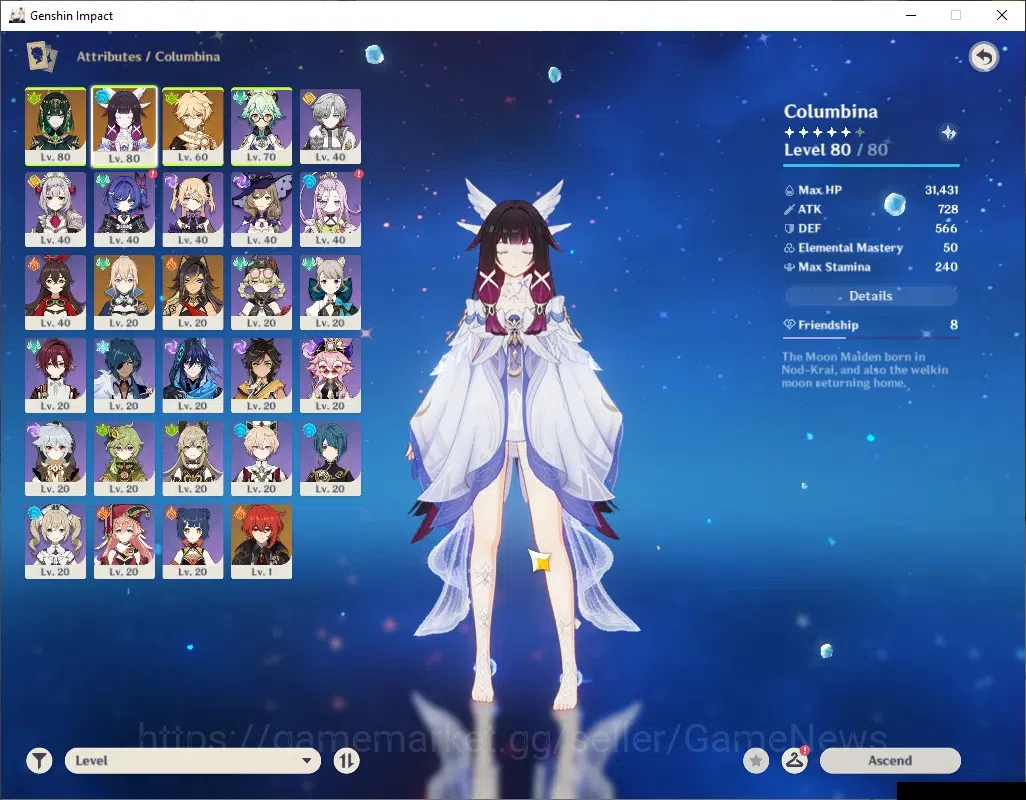Select Sucrose's Lv. 70 portrait
The image size is (1026, 800).
(261, 126)
